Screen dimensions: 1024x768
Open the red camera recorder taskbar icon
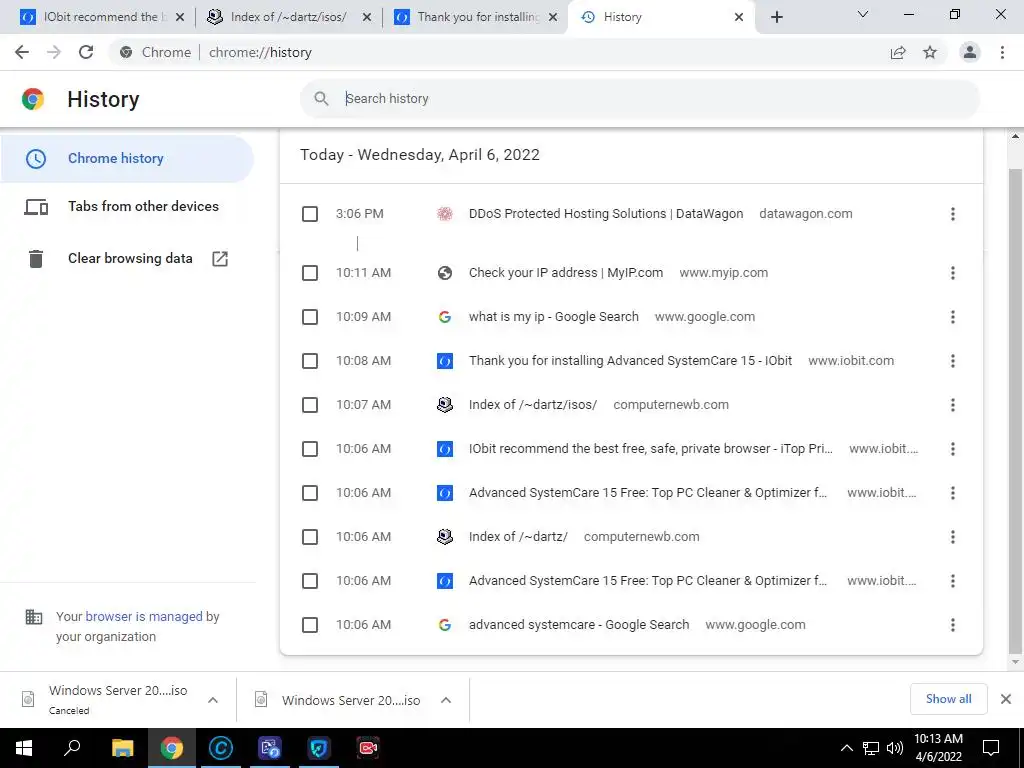[368, 748]
